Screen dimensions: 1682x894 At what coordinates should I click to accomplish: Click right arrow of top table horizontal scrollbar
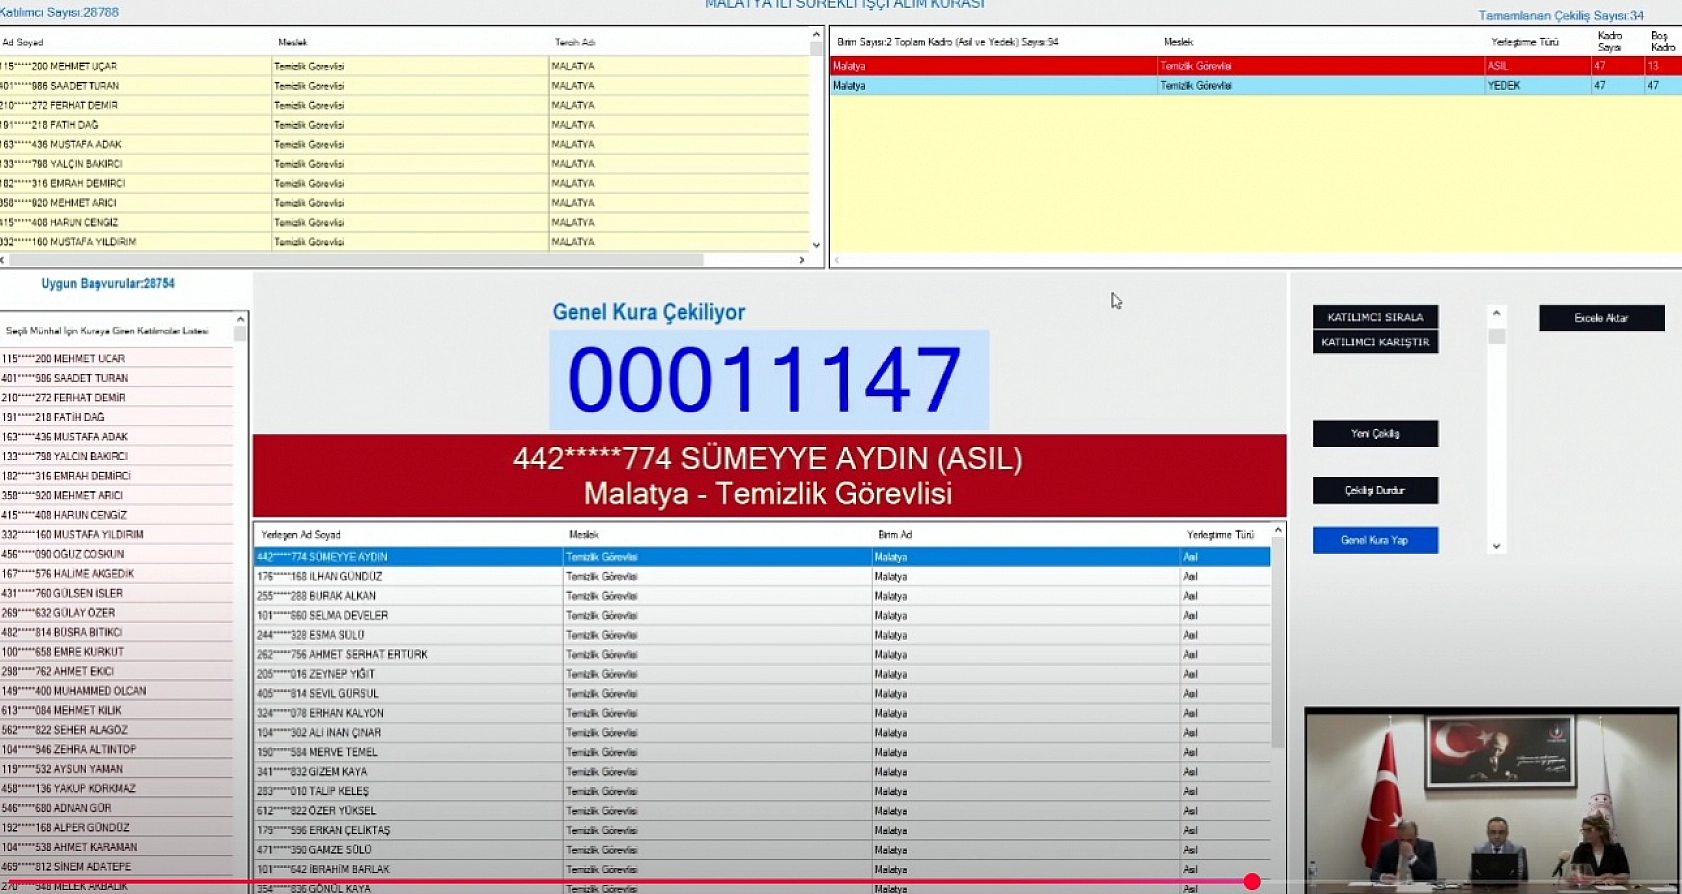click(x=802, y=260)
